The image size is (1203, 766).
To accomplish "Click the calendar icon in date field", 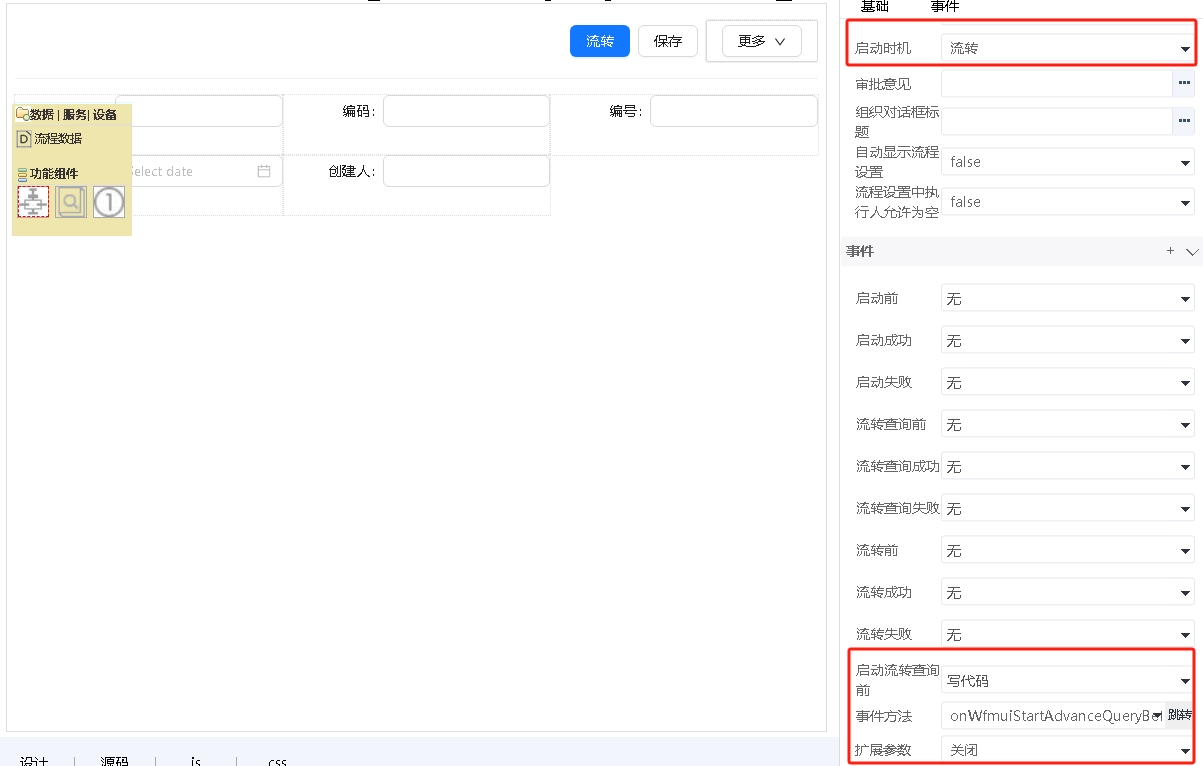I will tap(264, 171).
